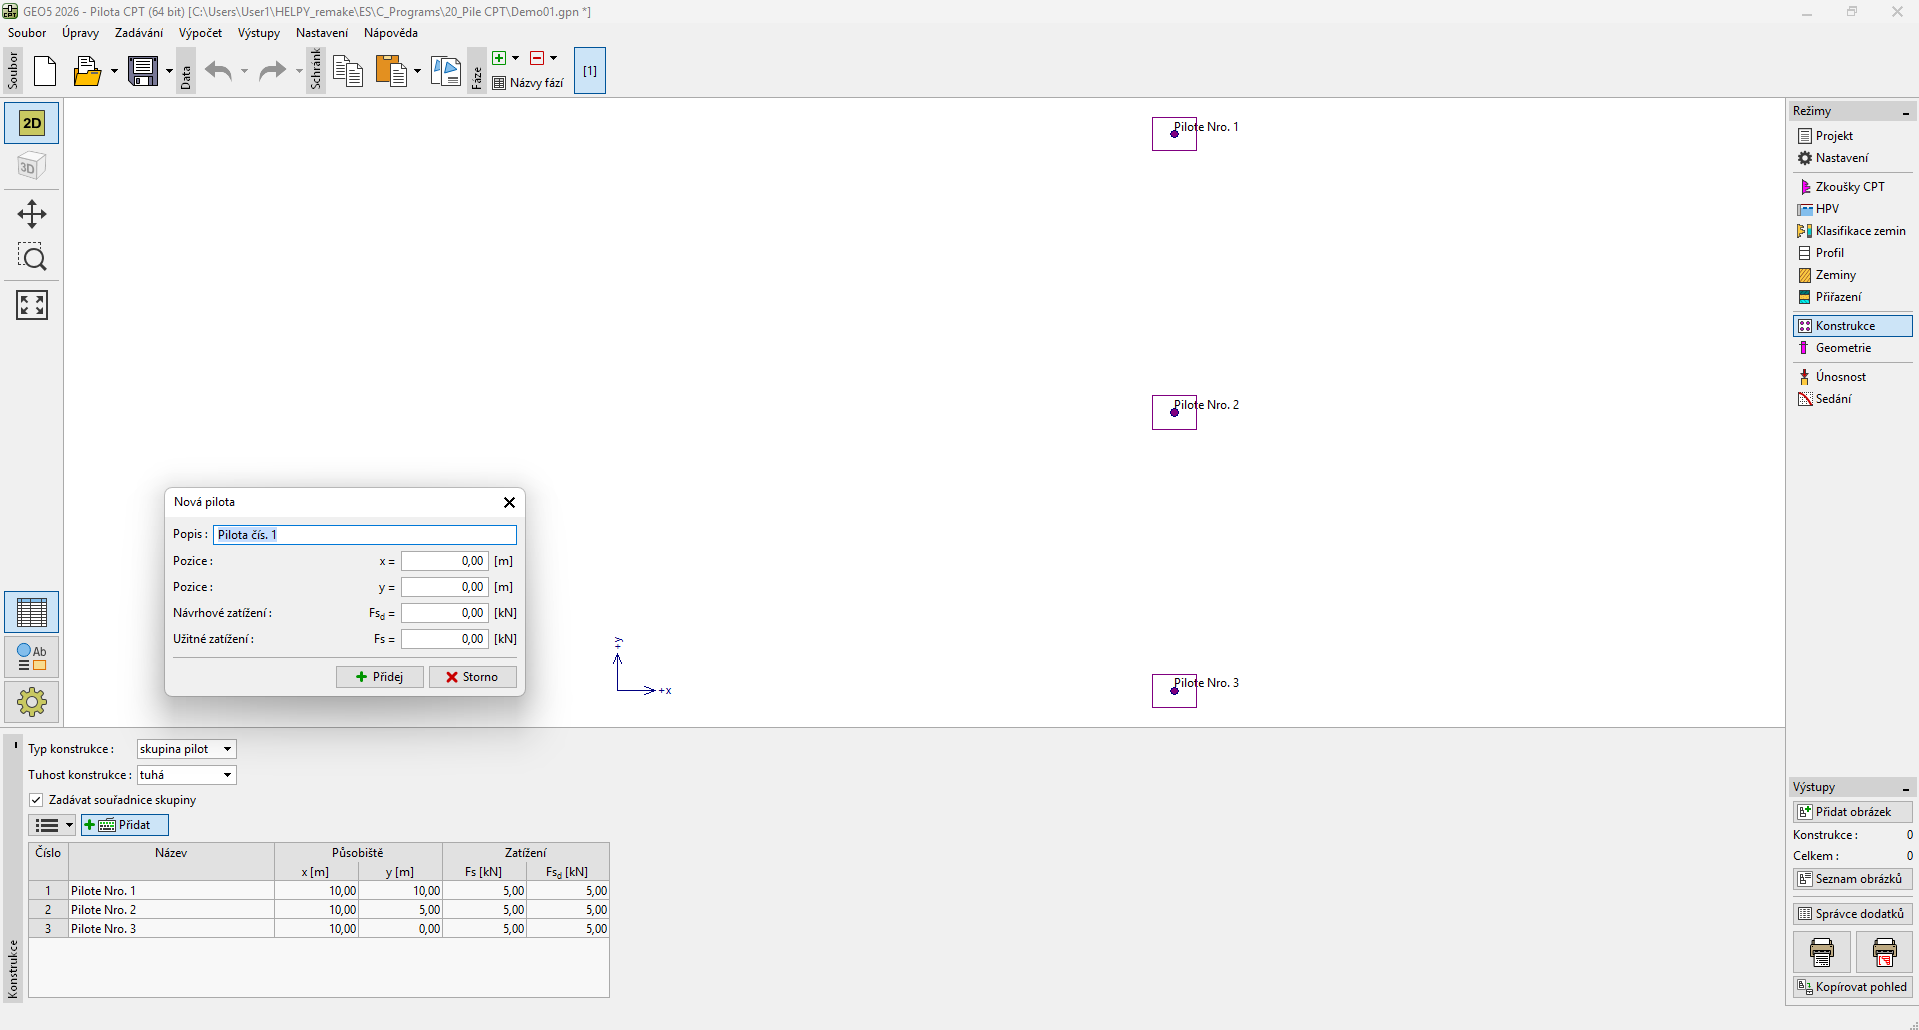Toggle Zadávat souřadnice skupiny checkbox

37,800
